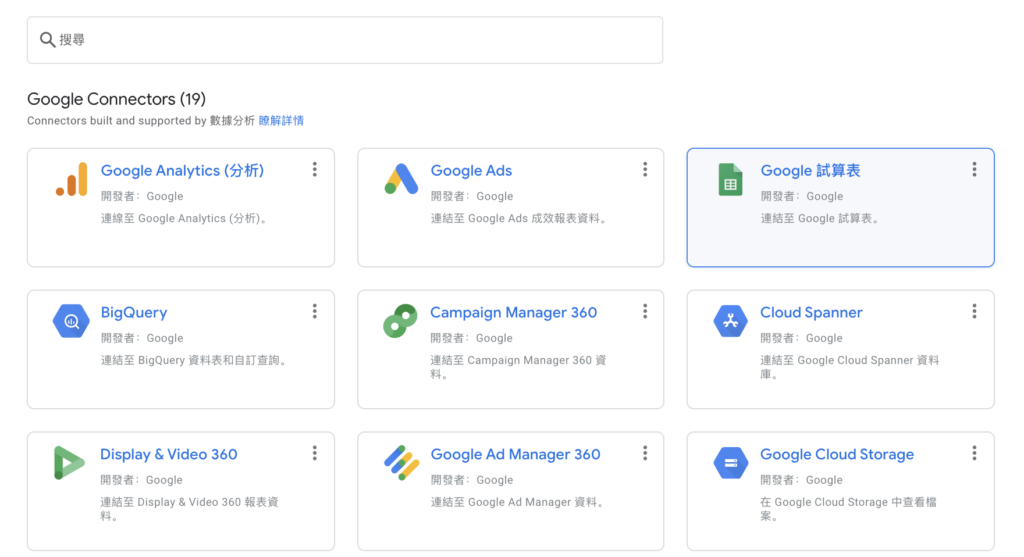This screenshot has height=557, width=1024.
Task: Click the Display & Video 360 play icon
Action: 69,462
